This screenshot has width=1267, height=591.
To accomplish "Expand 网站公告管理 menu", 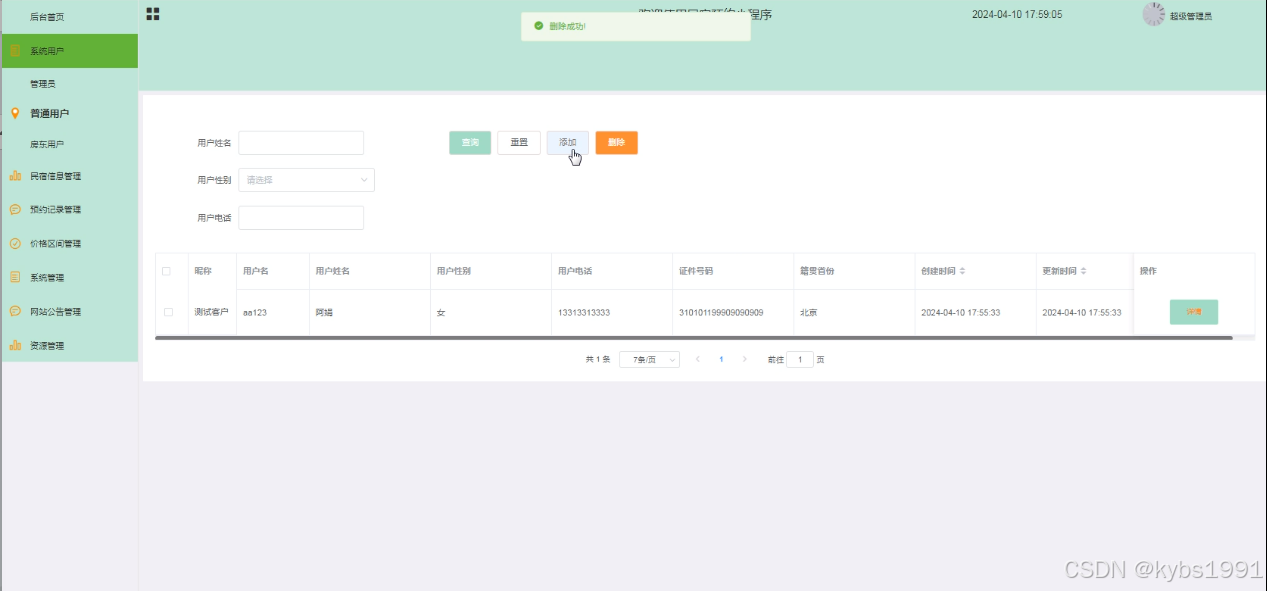I will (69, 311).
